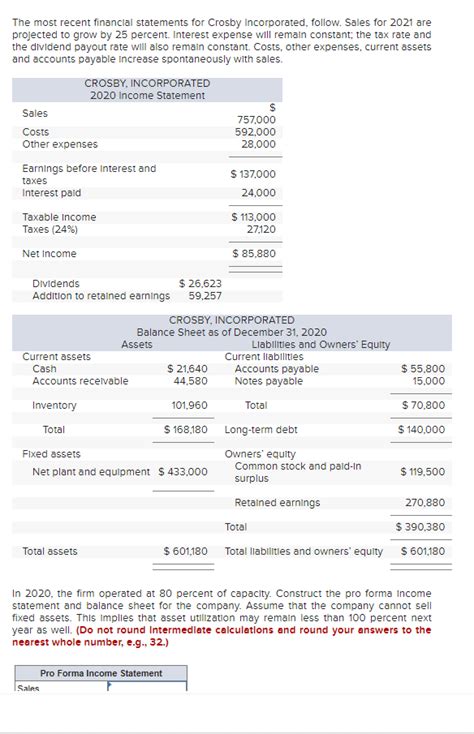This screenshot has height=734, width=474.
Task: Click the Sales input cell in Pro Forma table
Action: point(147,686)
